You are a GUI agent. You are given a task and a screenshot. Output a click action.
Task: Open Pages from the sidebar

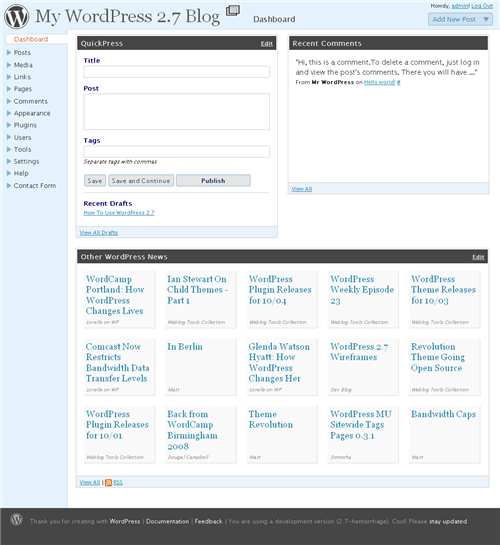(x=23, y=89)
